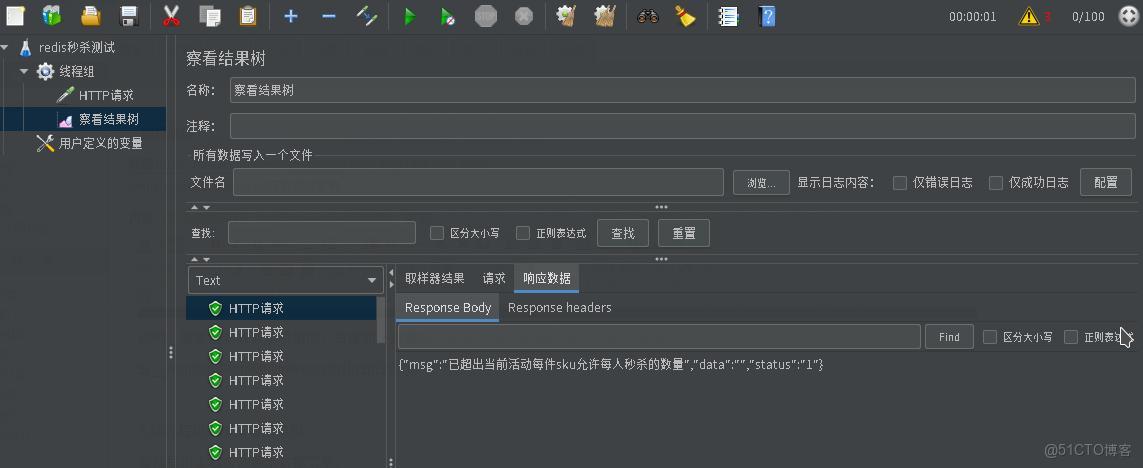1143x468 pixels.
Task: Clear all results with double broom icon
Action: click(604, 15)
